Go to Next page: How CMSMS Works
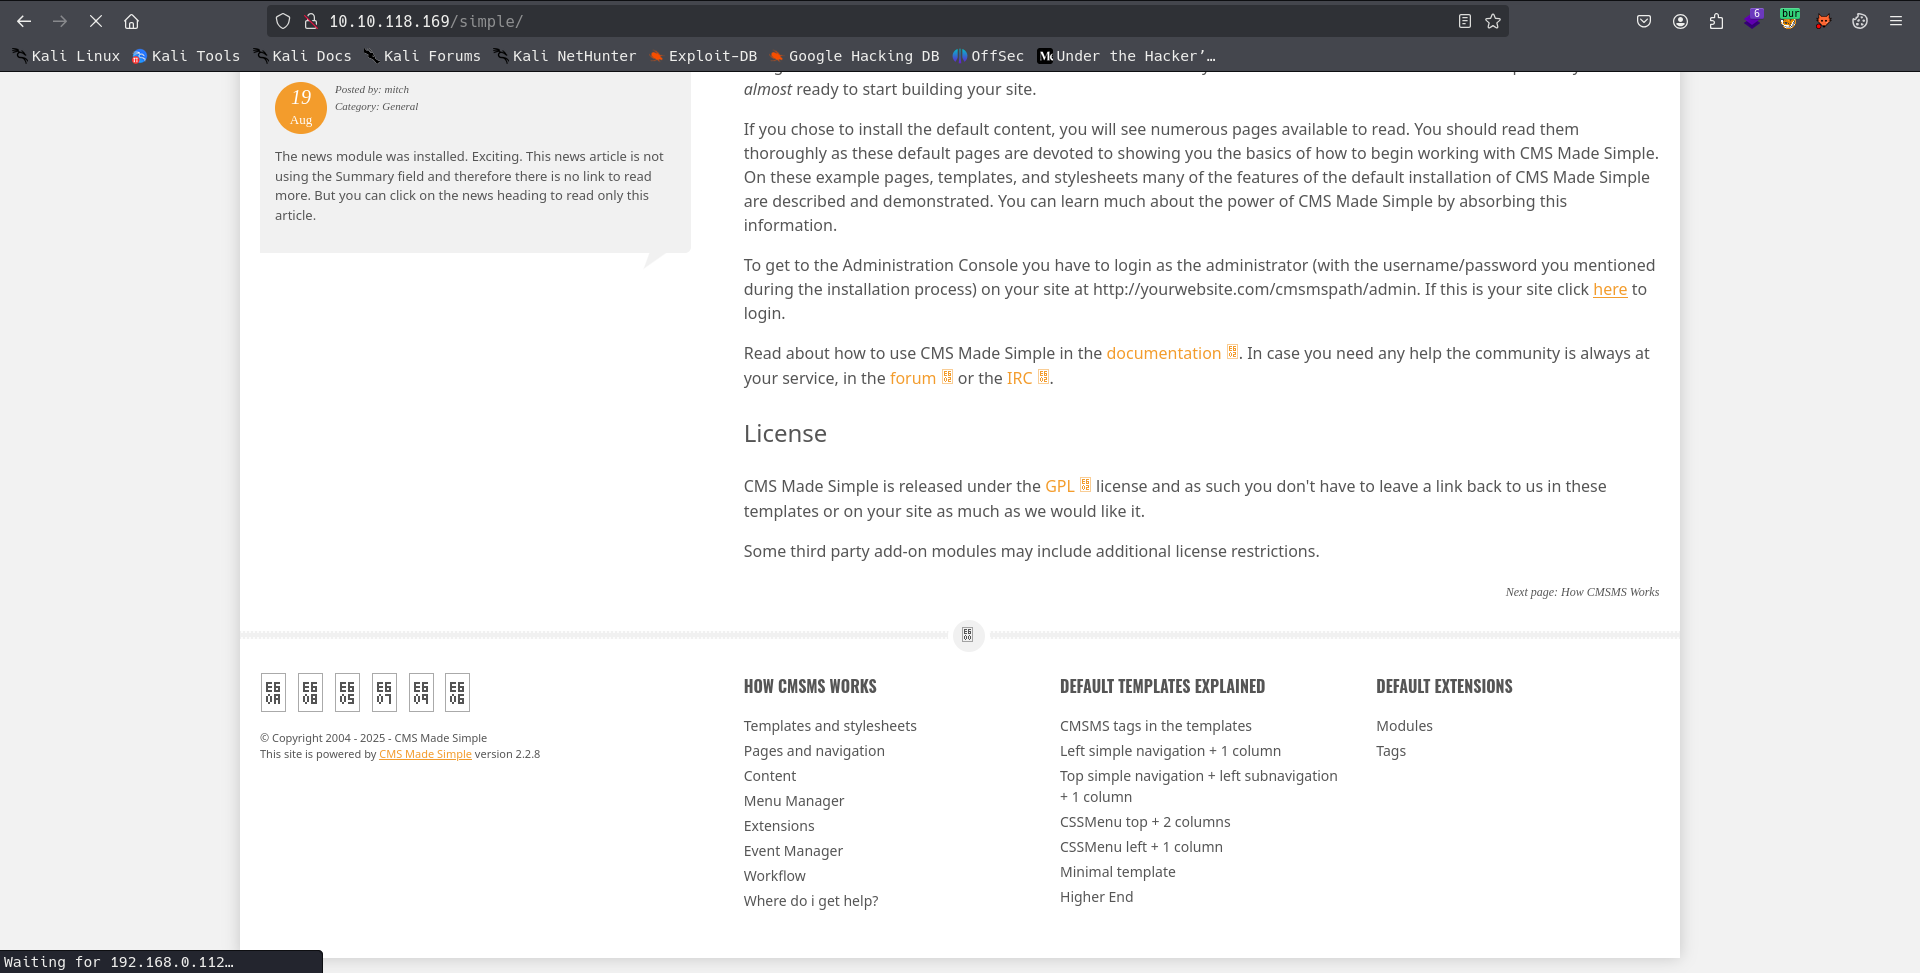The width and height of the screenshot is (1920, 973). pos(1582,592)
